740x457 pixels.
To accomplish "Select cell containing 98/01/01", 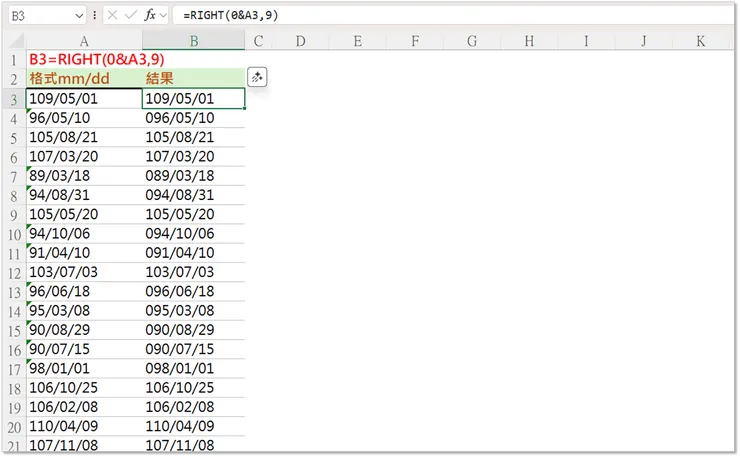I will click(84, 368).
